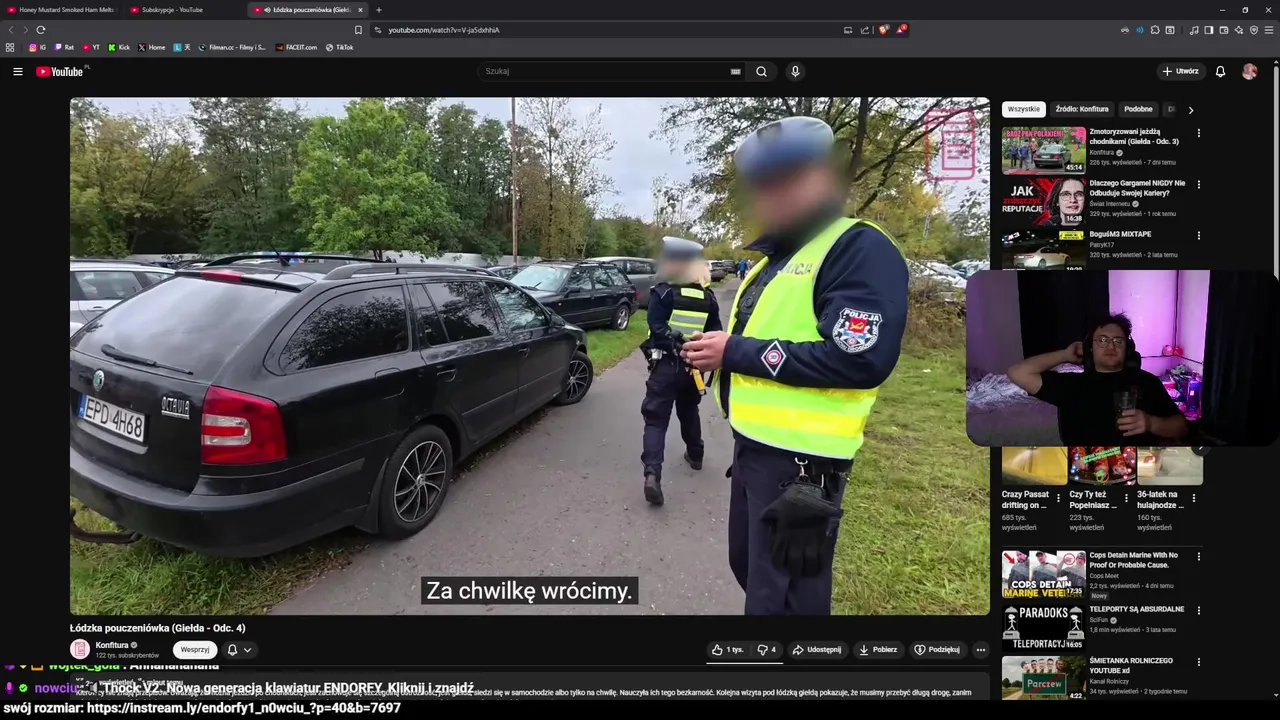
Task: Open the on-screen keyboard in search box
Action: point(735,71)
